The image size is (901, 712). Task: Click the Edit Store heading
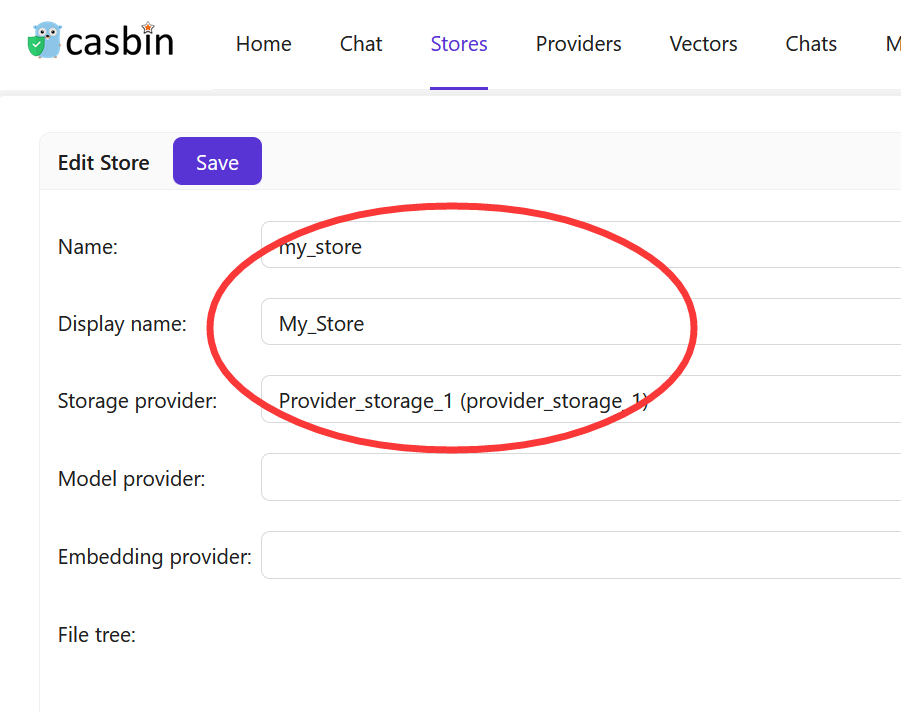(103, 161)
